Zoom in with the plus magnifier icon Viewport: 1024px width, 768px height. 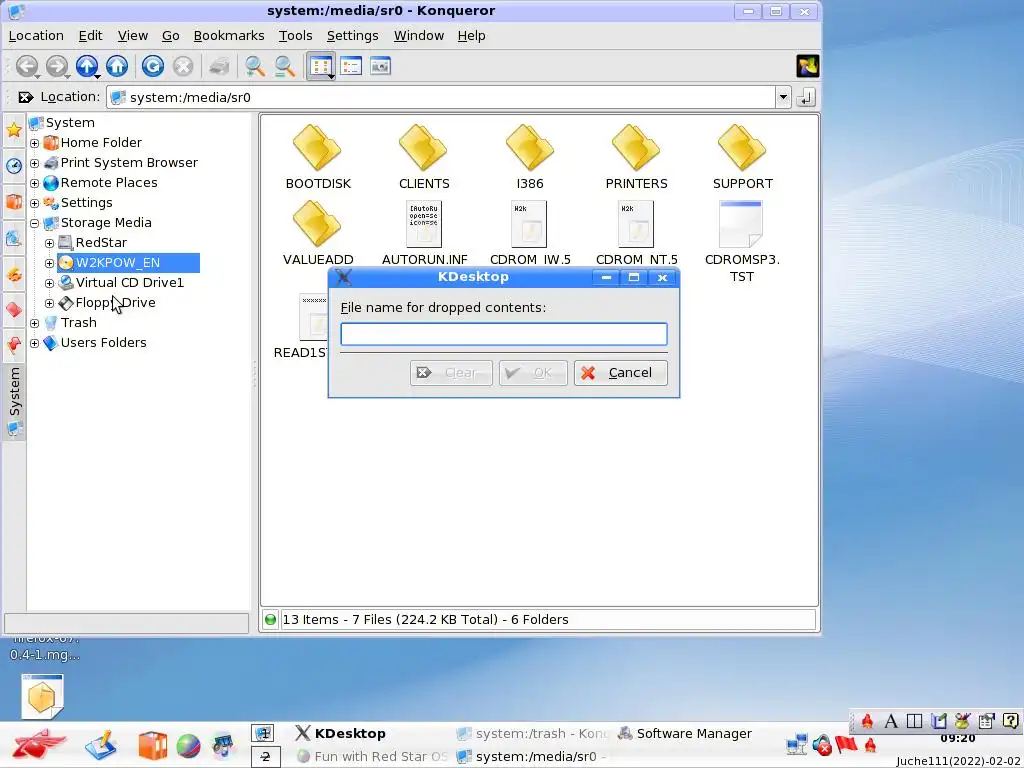254,66
